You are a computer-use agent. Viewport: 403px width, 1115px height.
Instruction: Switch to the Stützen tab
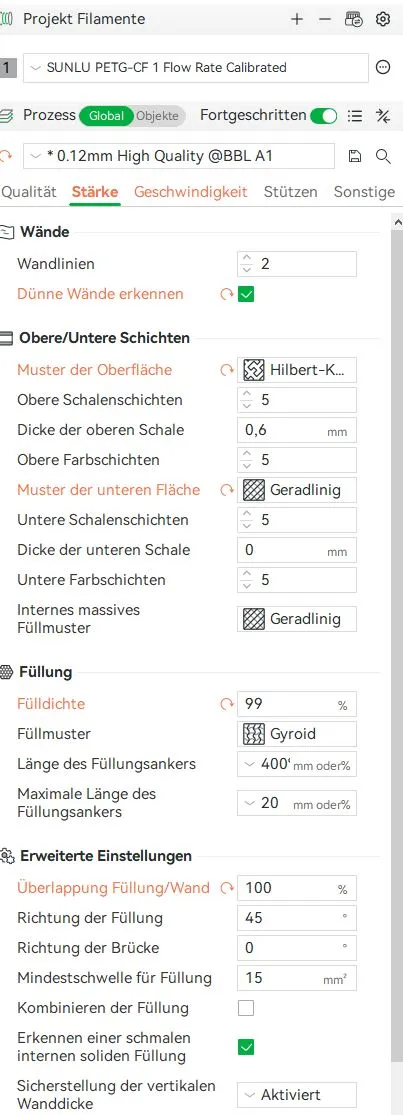coord(290,191)
